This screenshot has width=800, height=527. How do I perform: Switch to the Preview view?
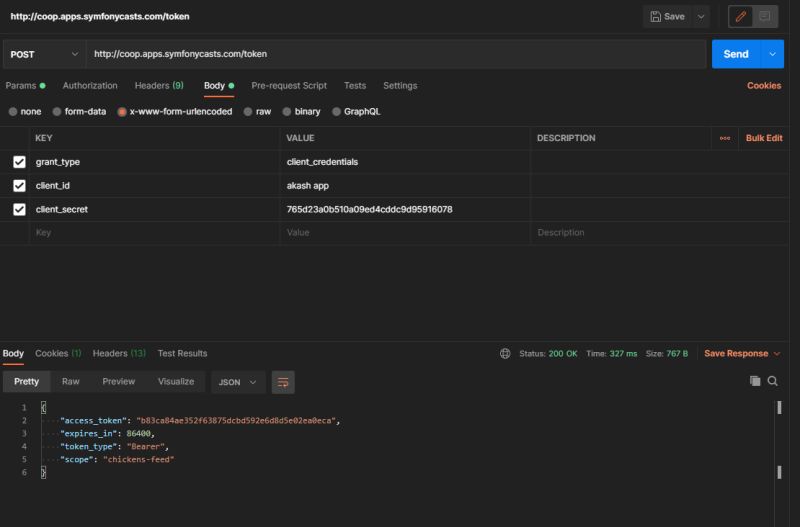pos(118,382)
